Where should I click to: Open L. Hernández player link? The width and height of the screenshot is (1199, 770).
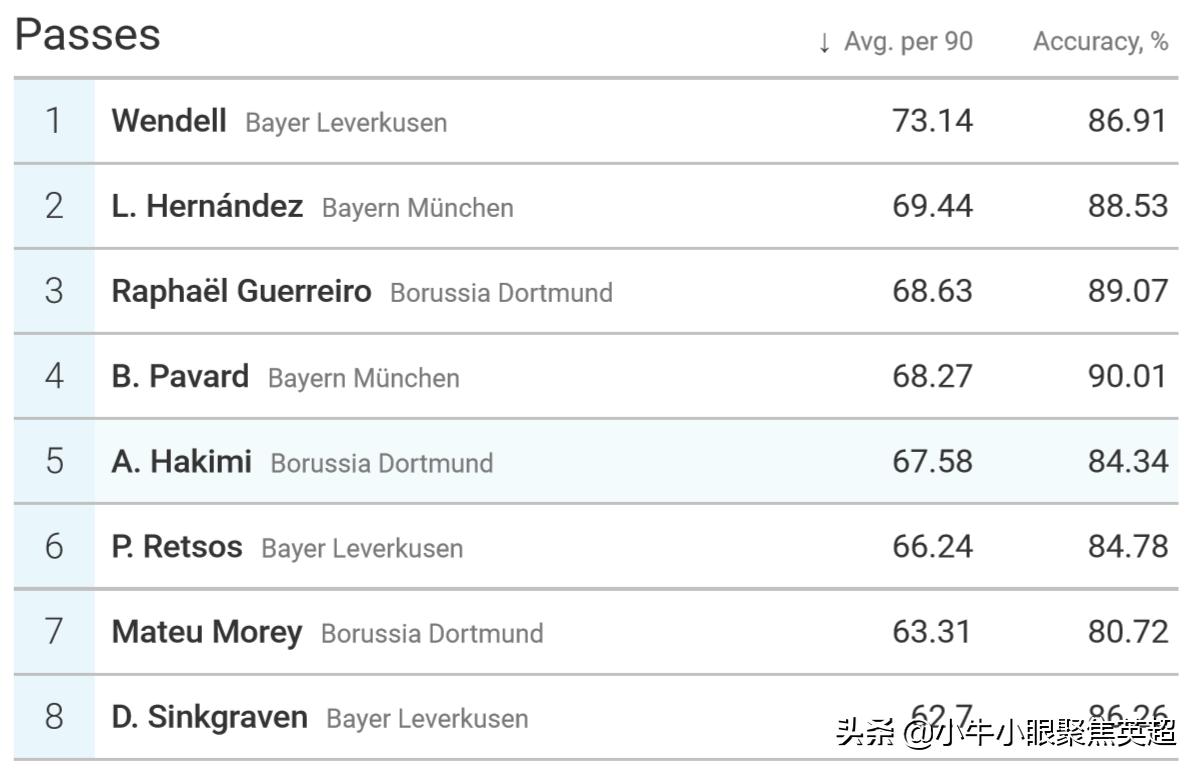207,206
